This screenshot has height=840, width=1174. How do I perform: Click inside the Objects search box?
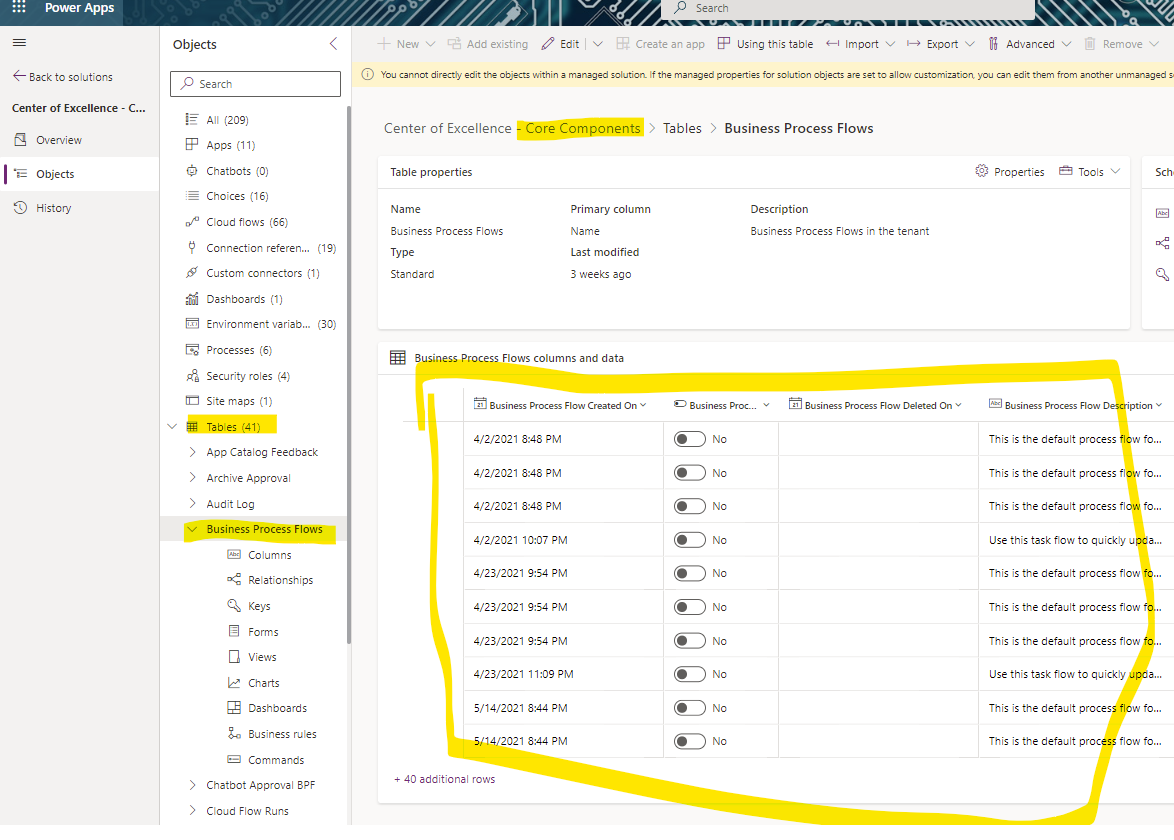(x=255, y=84)
